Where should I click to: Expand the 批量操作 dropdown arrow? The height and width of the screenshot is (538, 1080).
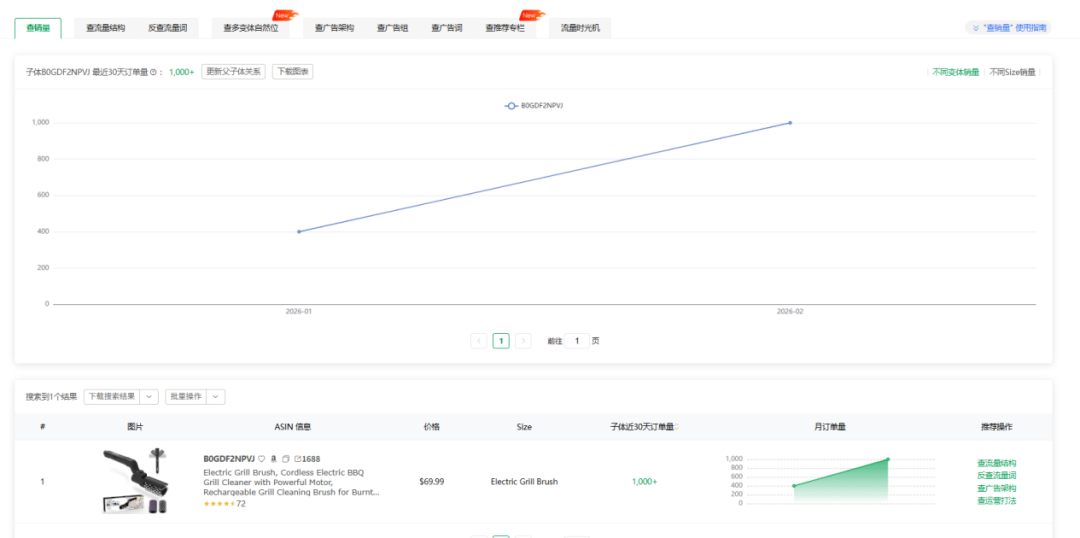[x=216, y=397]
